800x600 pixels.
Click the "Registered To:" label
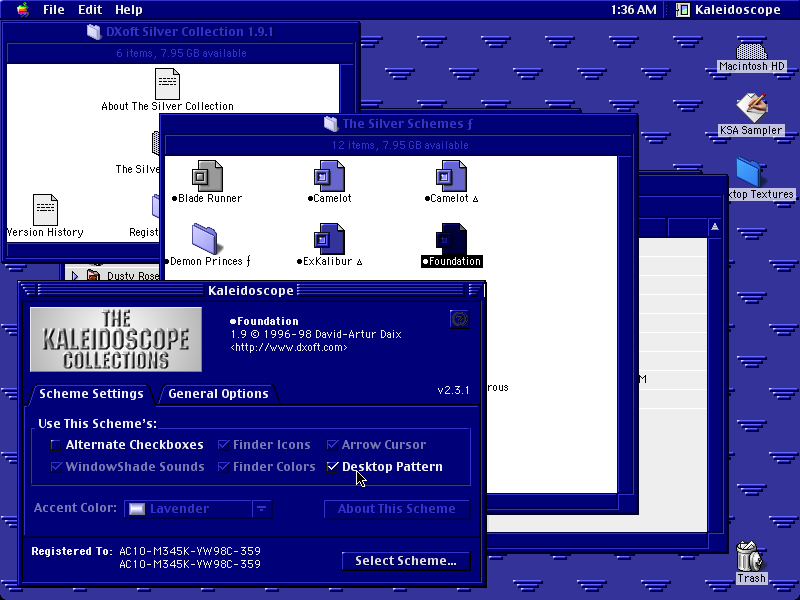pos(72,551)
